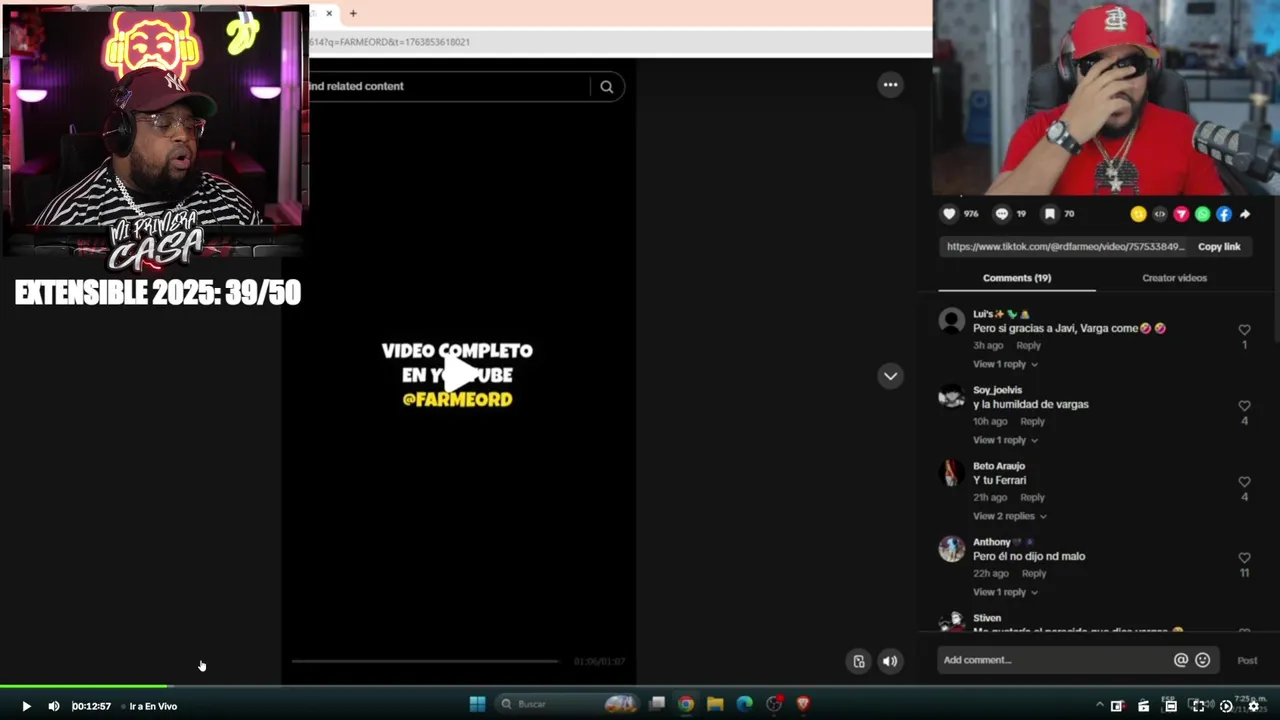The image size is (1280, 720).
Task: Open the Soy_joelvis username
Action: pos(997,390)
